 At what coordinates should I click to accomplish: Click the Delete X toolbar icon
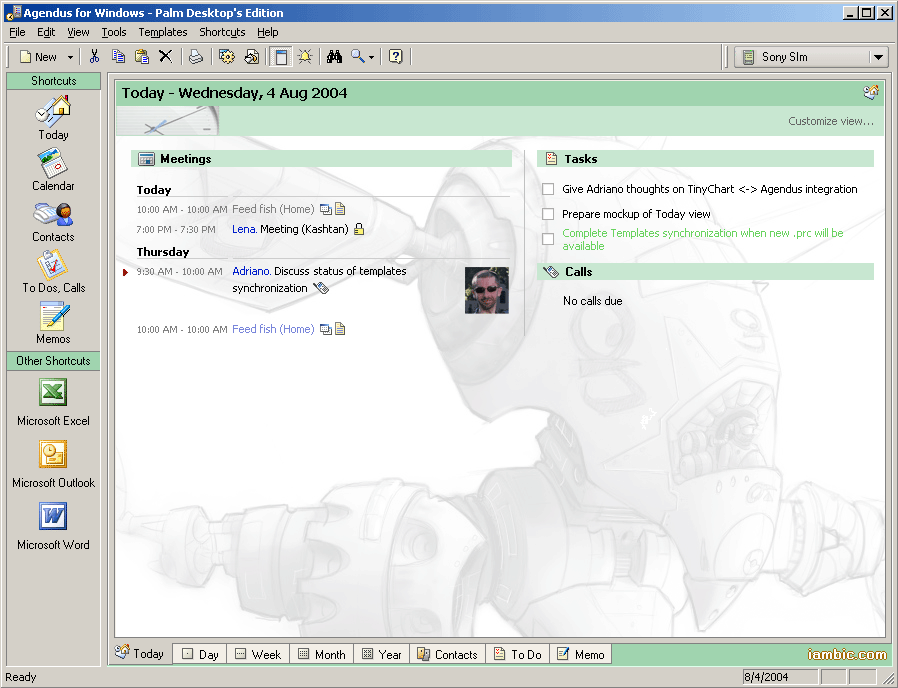coord(166,56)
